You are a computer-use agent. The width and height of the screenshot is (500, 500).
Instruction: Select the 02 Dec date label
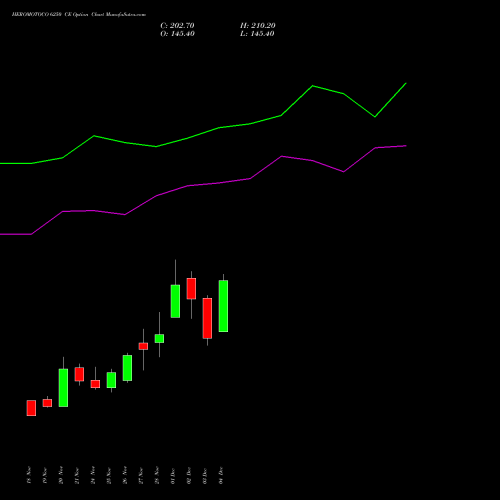(x=189, y=476)
